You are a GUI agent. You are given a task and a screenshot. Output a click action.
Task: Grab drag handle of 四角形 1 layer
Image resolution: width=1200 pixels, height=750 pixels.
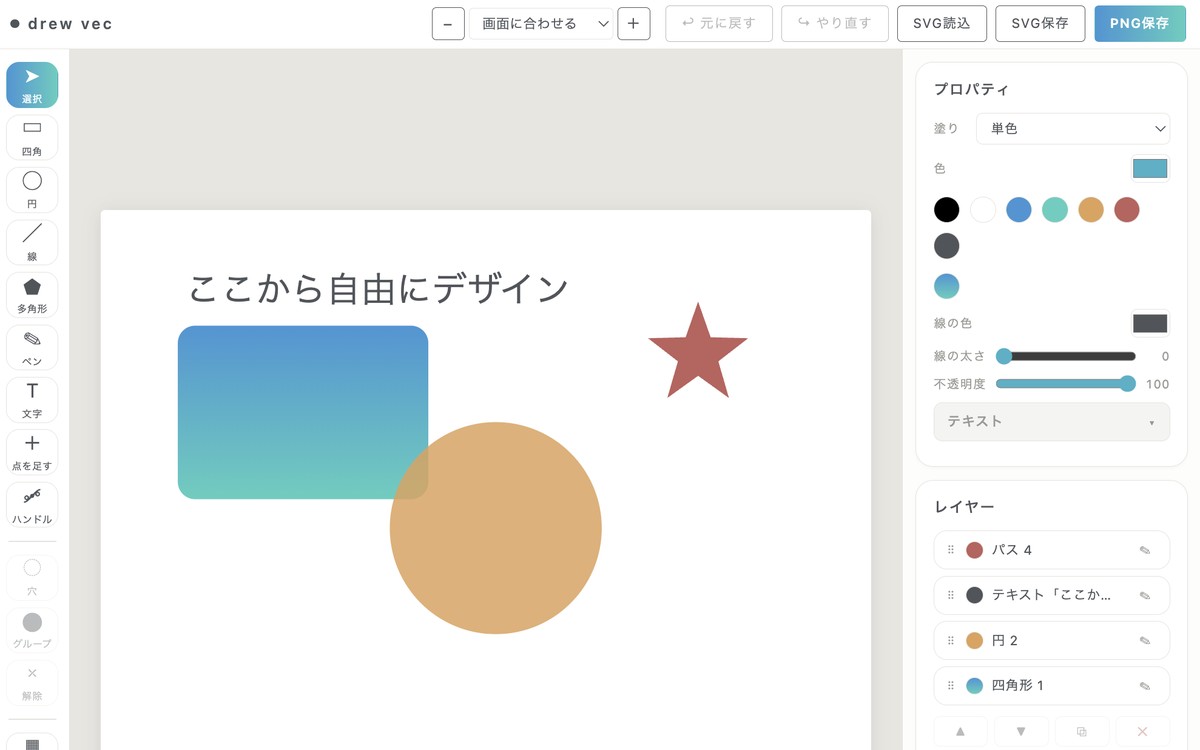click(951, 686)
